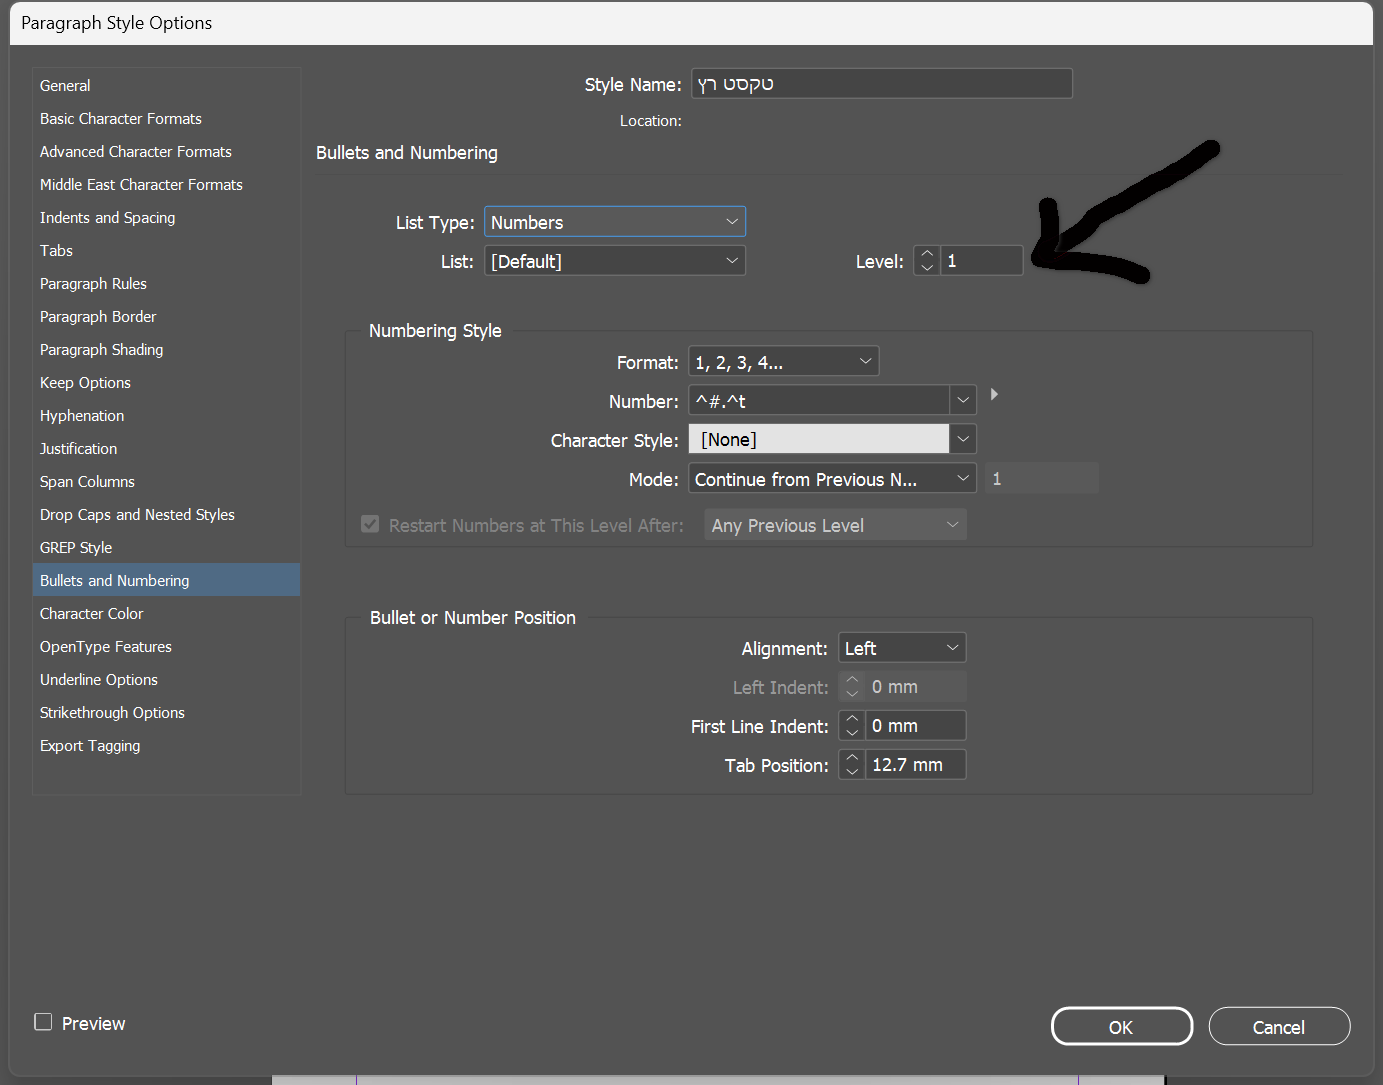Open the Any Previous Level dropdown
The image size is (1383, 1085).
(x=836, y=525)
